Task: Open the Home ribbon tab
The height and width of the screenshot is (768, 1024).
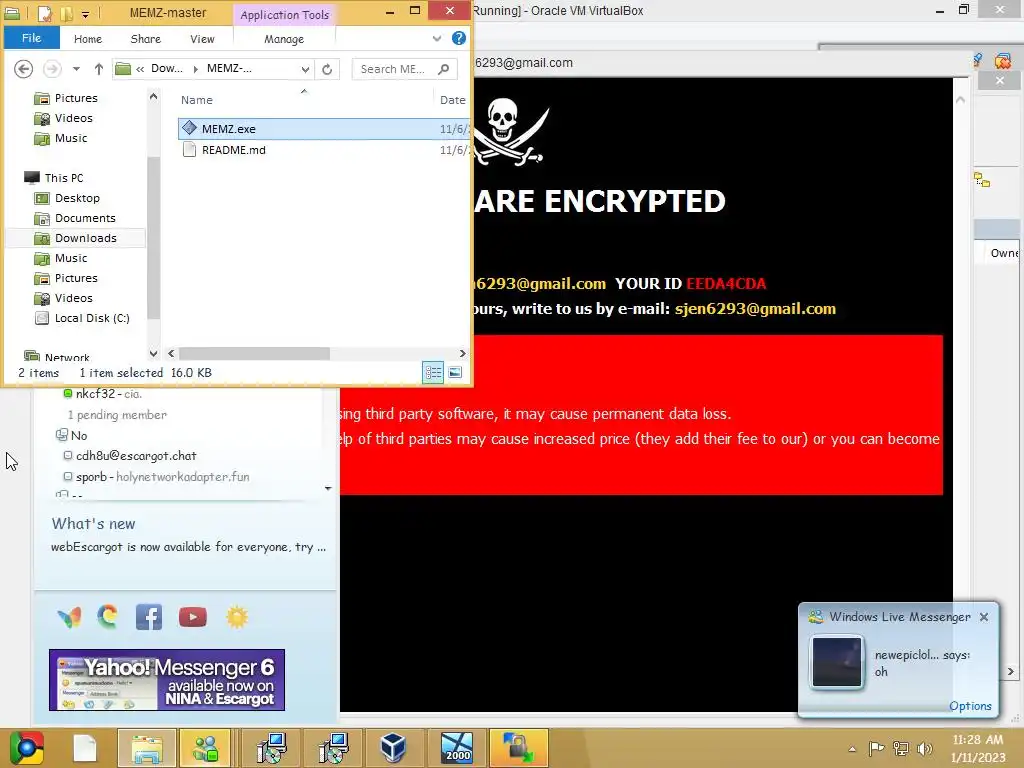Action: 88,39
